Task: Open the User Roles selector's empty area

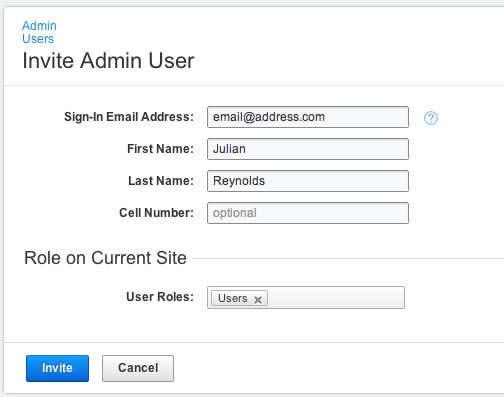Action: [336, 298]
